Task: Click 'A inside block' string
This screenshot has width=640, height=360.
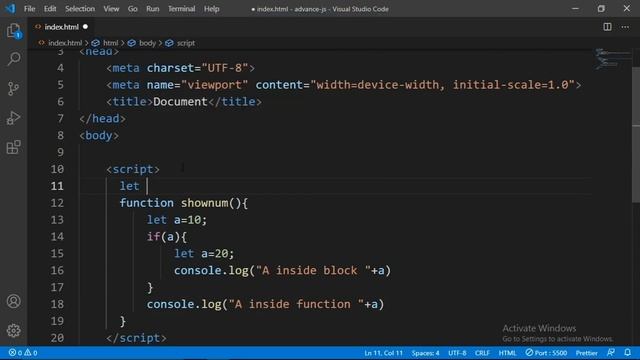Action: tap(313, 271)
